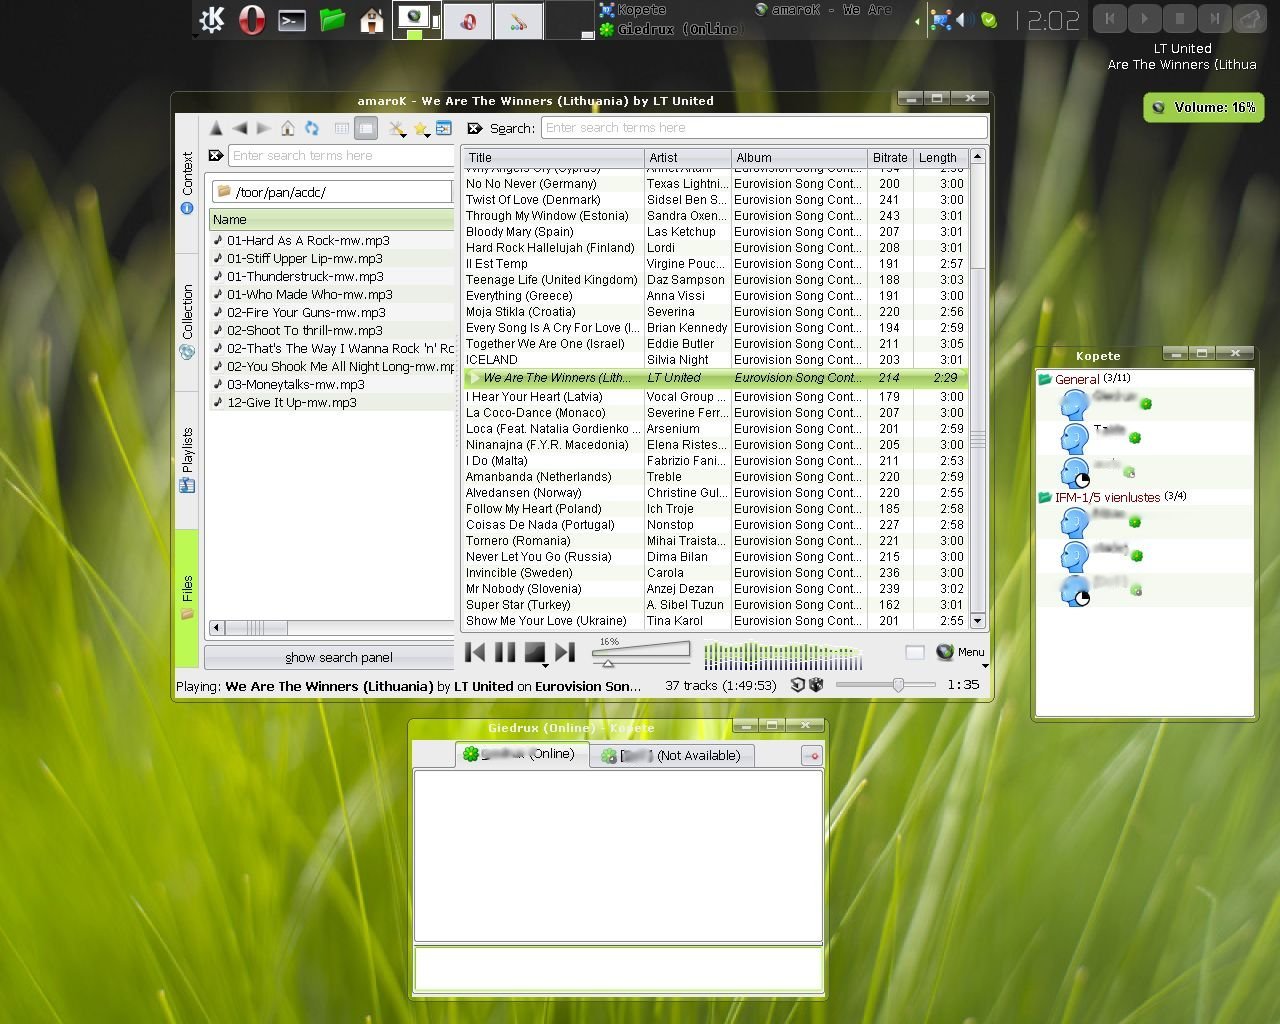This screenshot has width=1280, height=1024.
Task: Switch to the (Online) chat tab
Action: click(522, 754)
